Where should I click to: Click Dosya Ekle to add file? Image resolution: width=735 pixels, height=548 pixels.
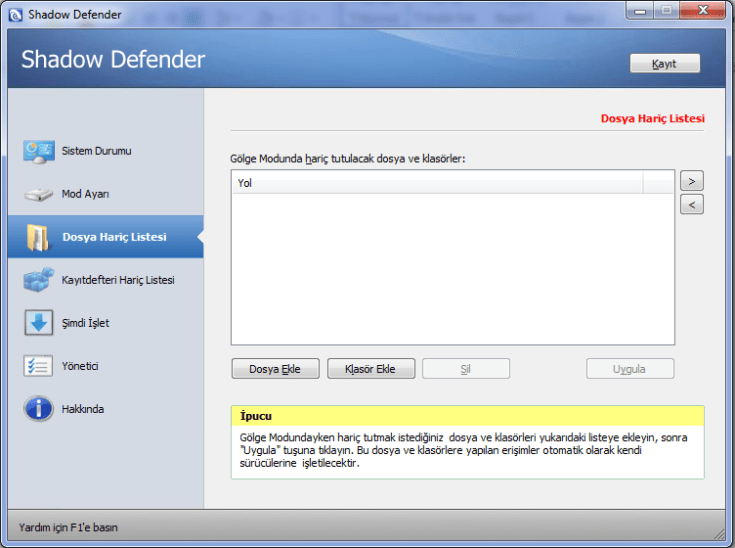274,369
